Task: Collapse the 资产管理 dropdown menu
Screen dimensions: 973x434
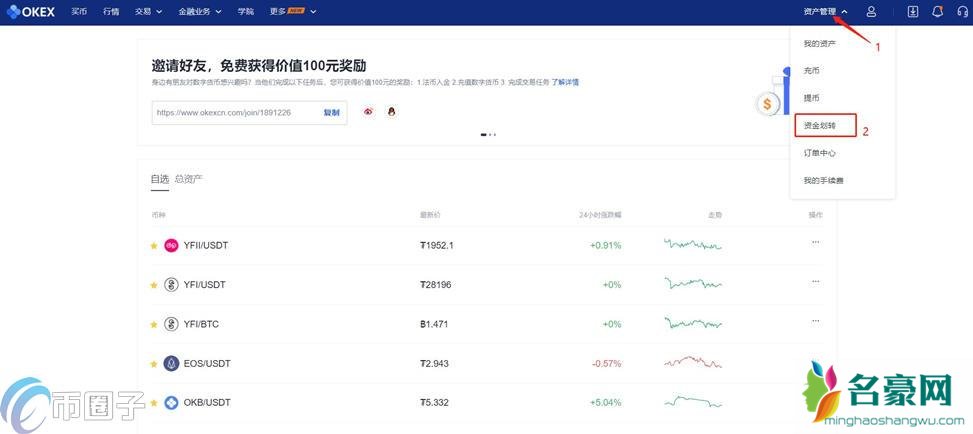Action: (x=825, y=12)
